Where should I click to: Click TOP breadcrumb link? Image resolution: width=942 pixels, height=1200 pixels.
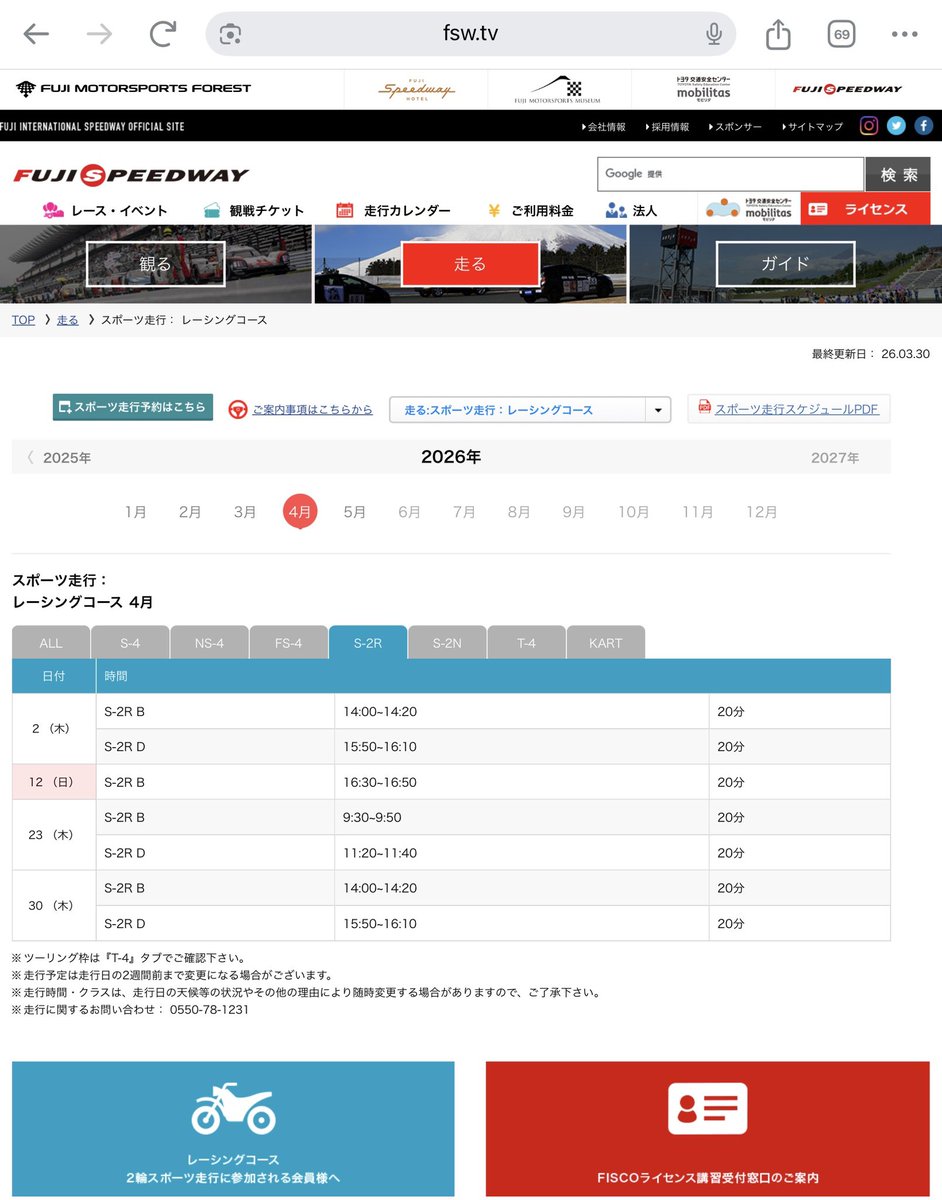click(x=23, y=320)
